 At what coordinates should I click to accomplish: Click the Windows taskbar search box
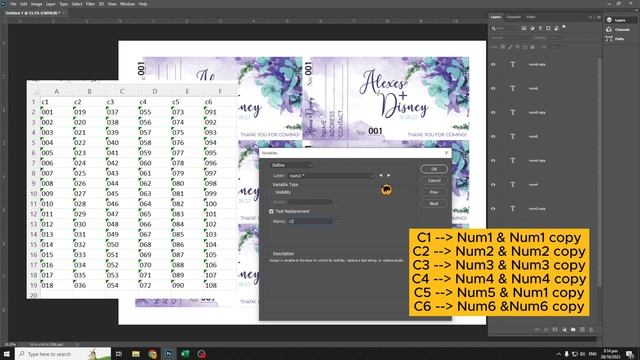tap(63, 354)
